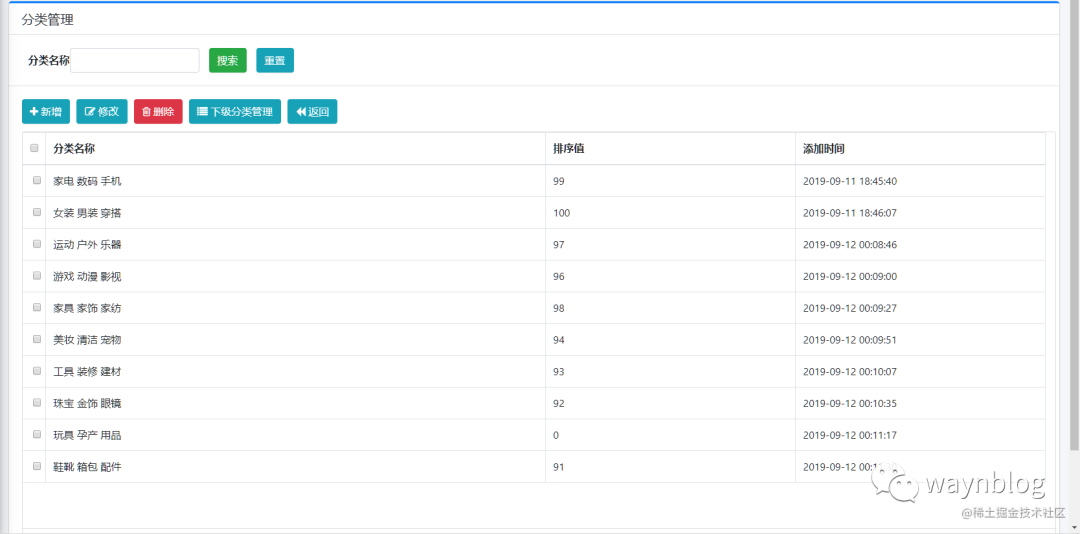
Task: Select the 美妆 清洁 宠物 category name
Action: (x=87, y=340)
